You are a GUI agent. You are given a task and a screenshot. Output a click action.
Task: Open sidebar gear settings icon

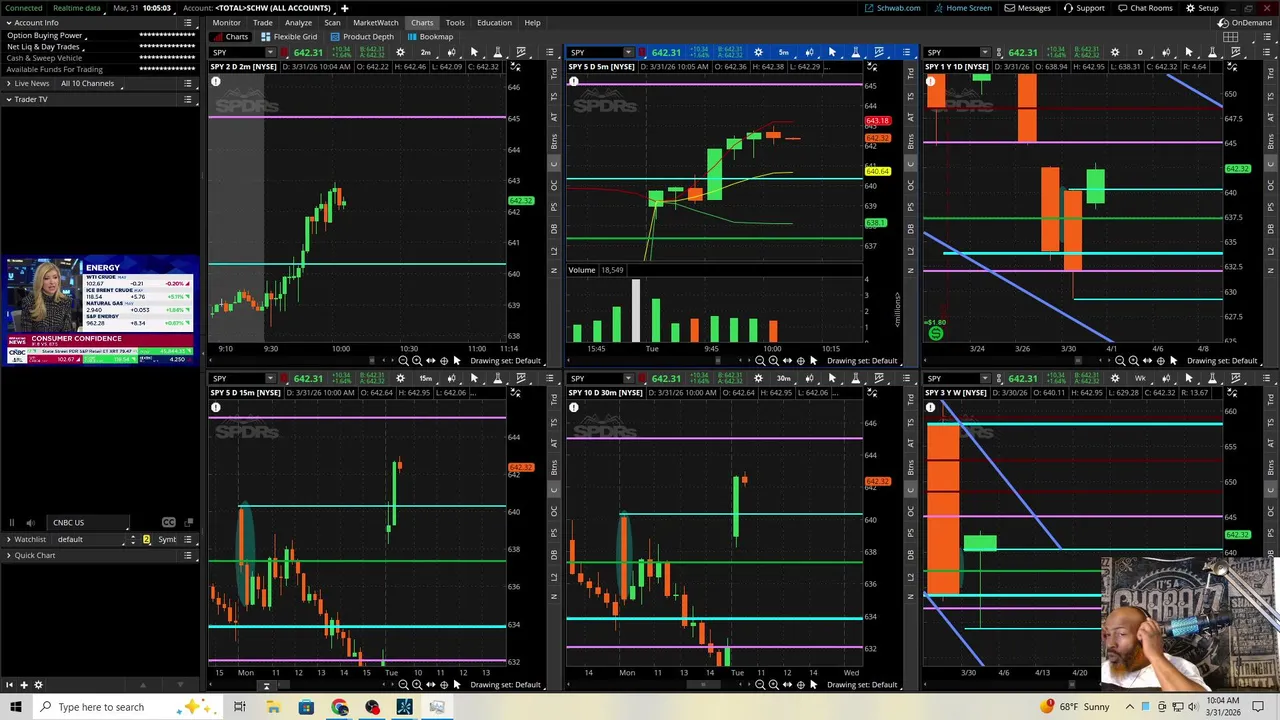pos(38,685)
